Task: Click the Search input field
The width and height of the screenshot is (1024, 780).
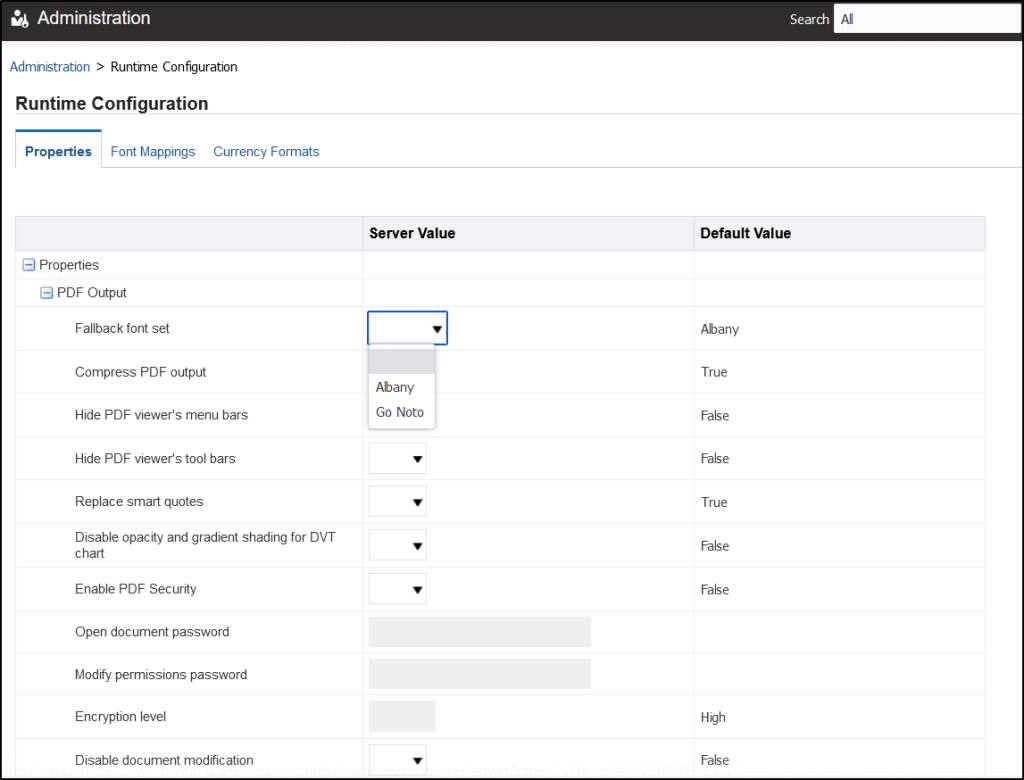Action: pos(926,19)
